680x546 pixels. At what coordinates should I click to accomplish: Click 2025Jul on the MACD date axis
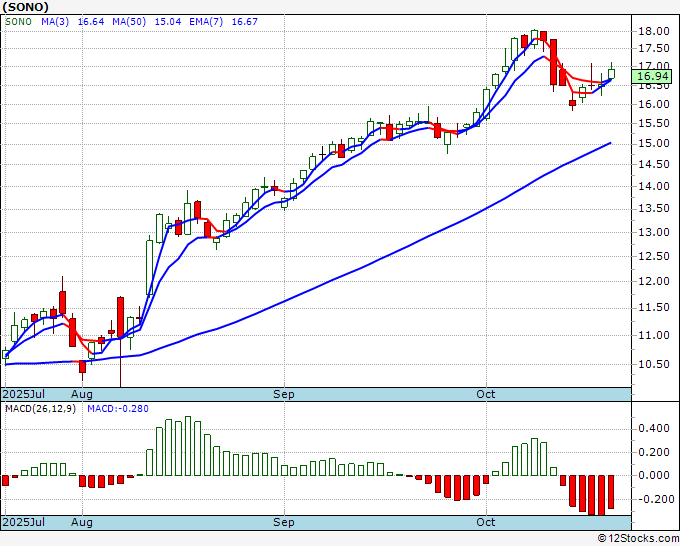(23, 522)
